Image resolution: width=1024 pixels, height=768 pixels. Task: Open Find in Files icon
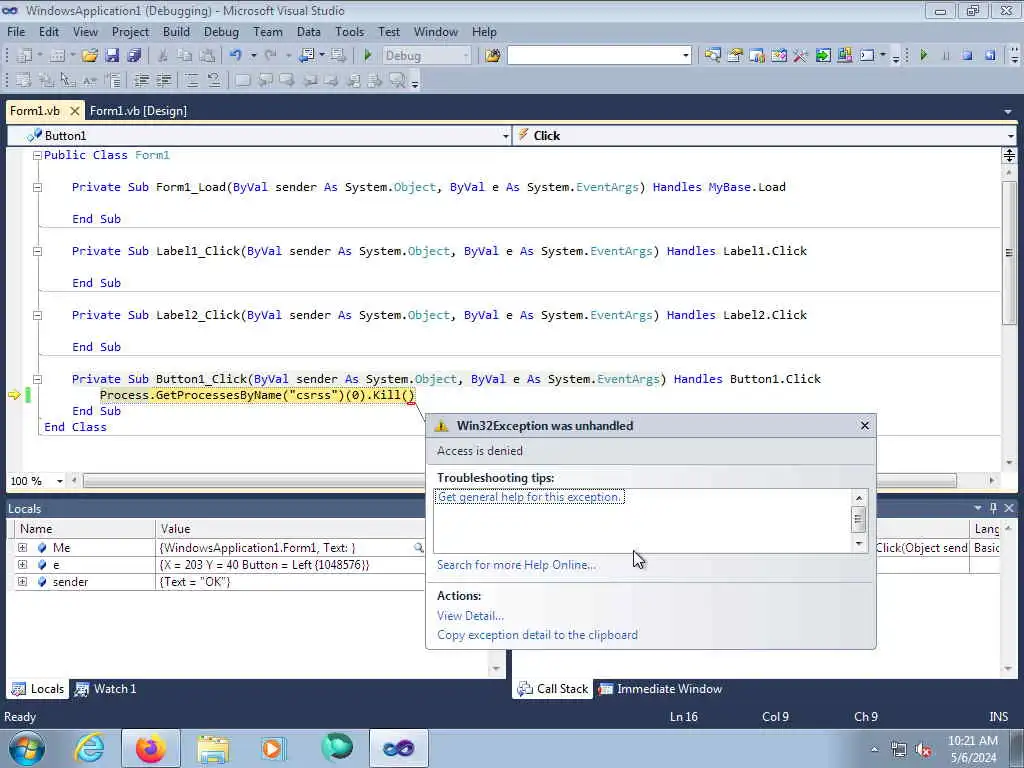492,56
